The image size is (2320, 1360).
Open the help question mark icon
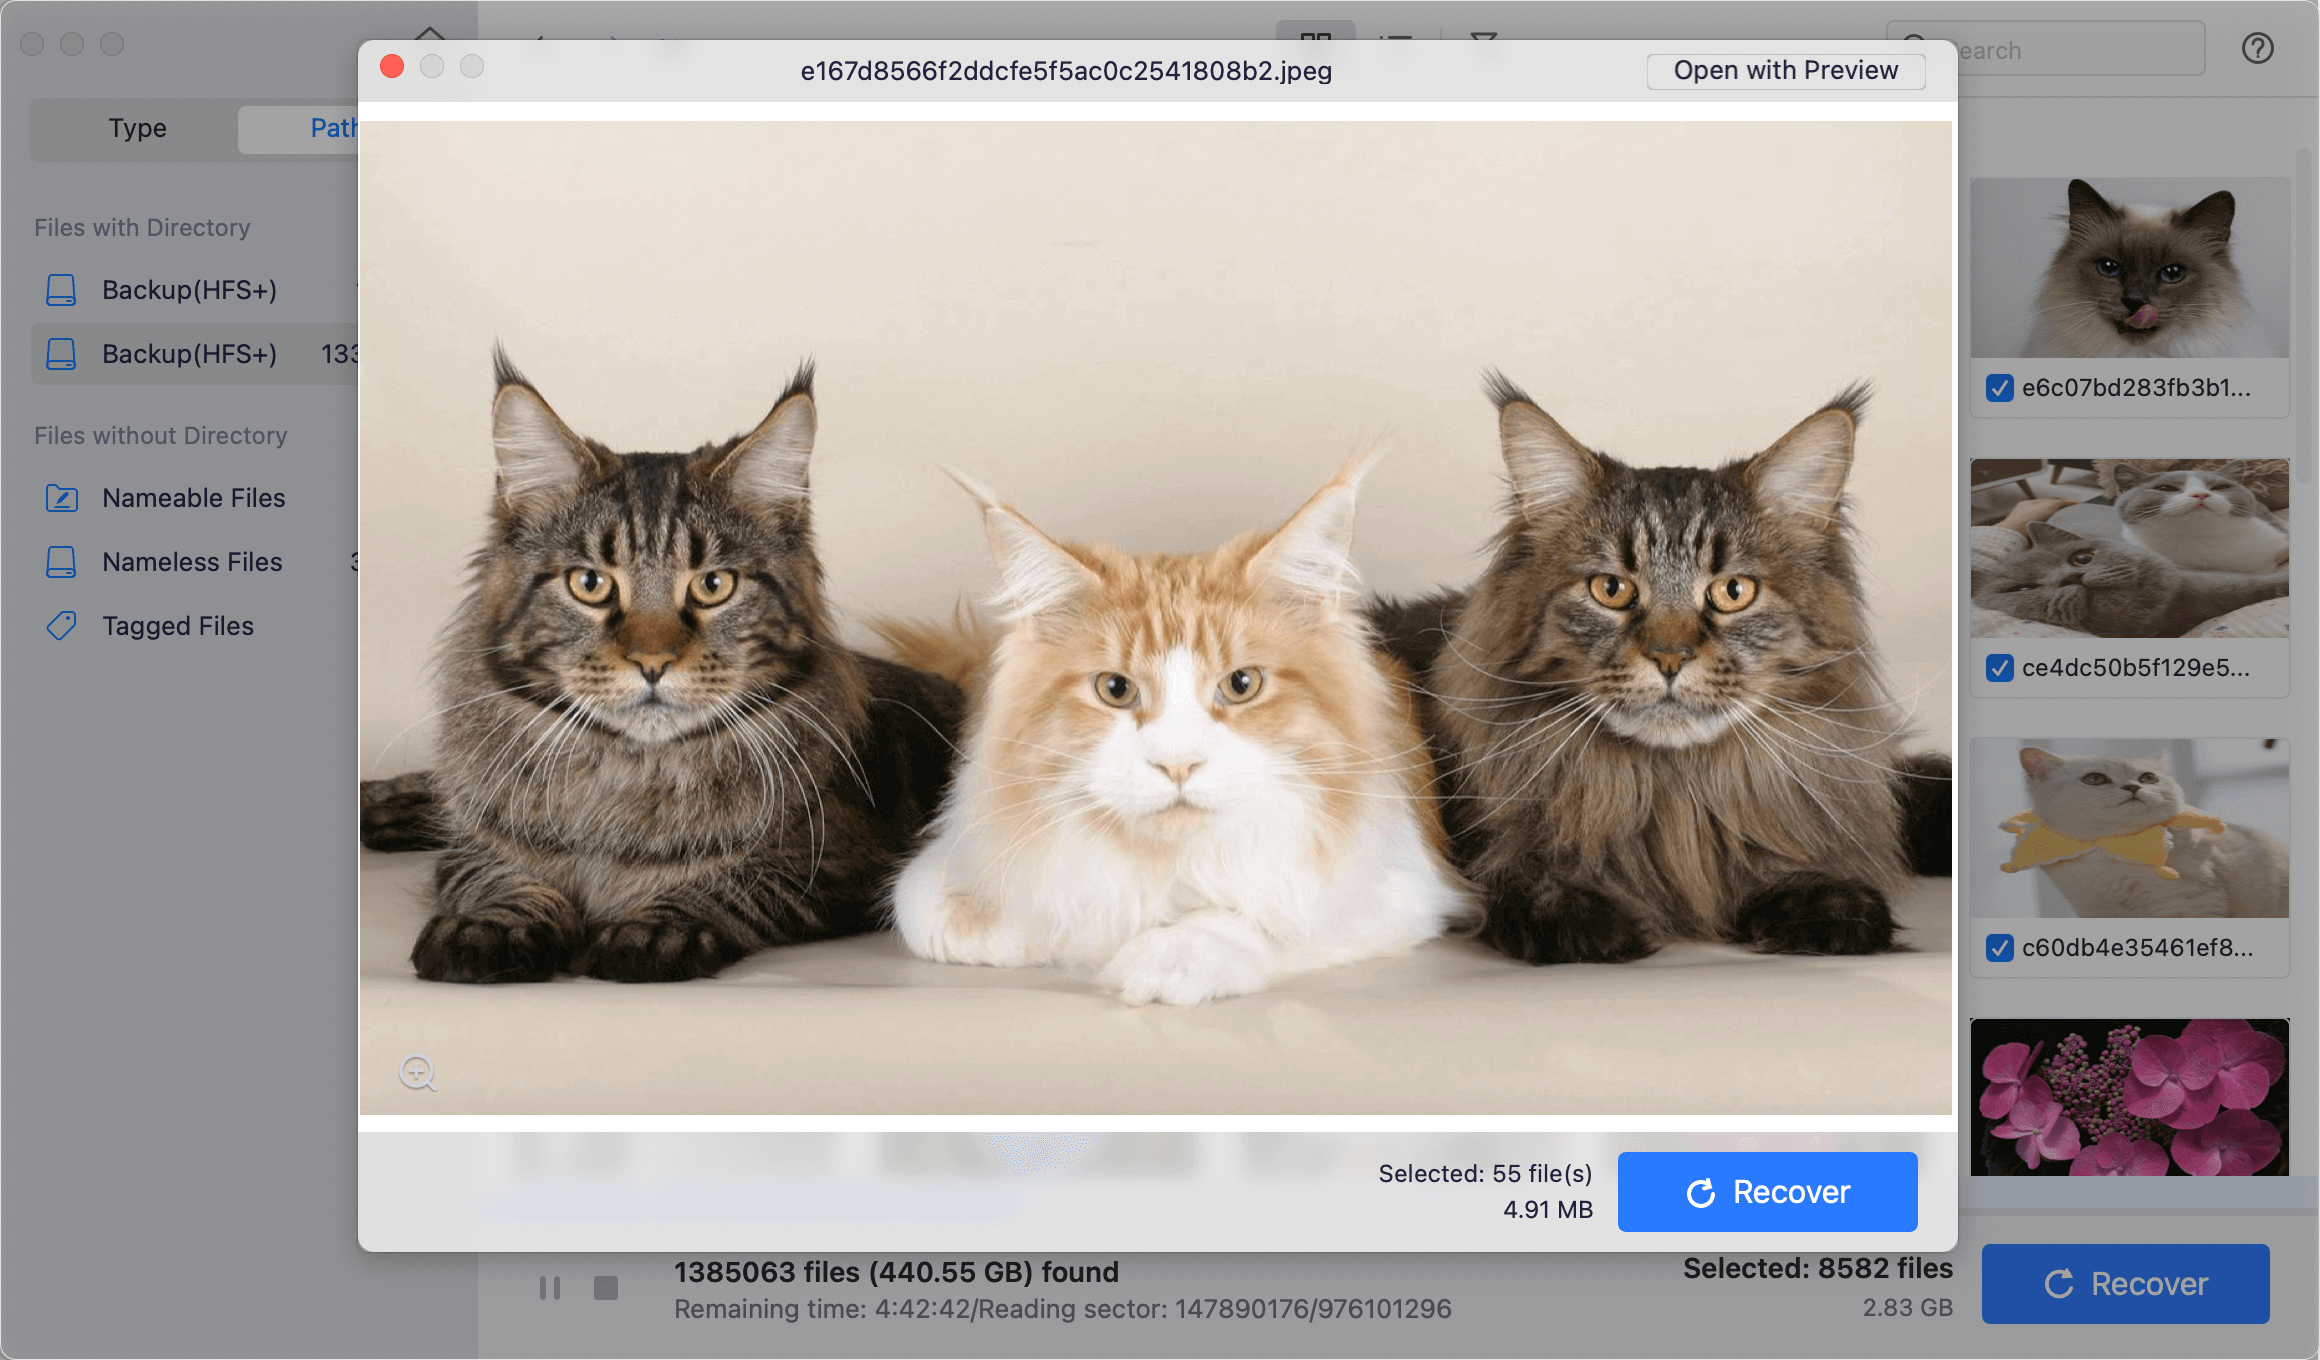(2257, 48)
